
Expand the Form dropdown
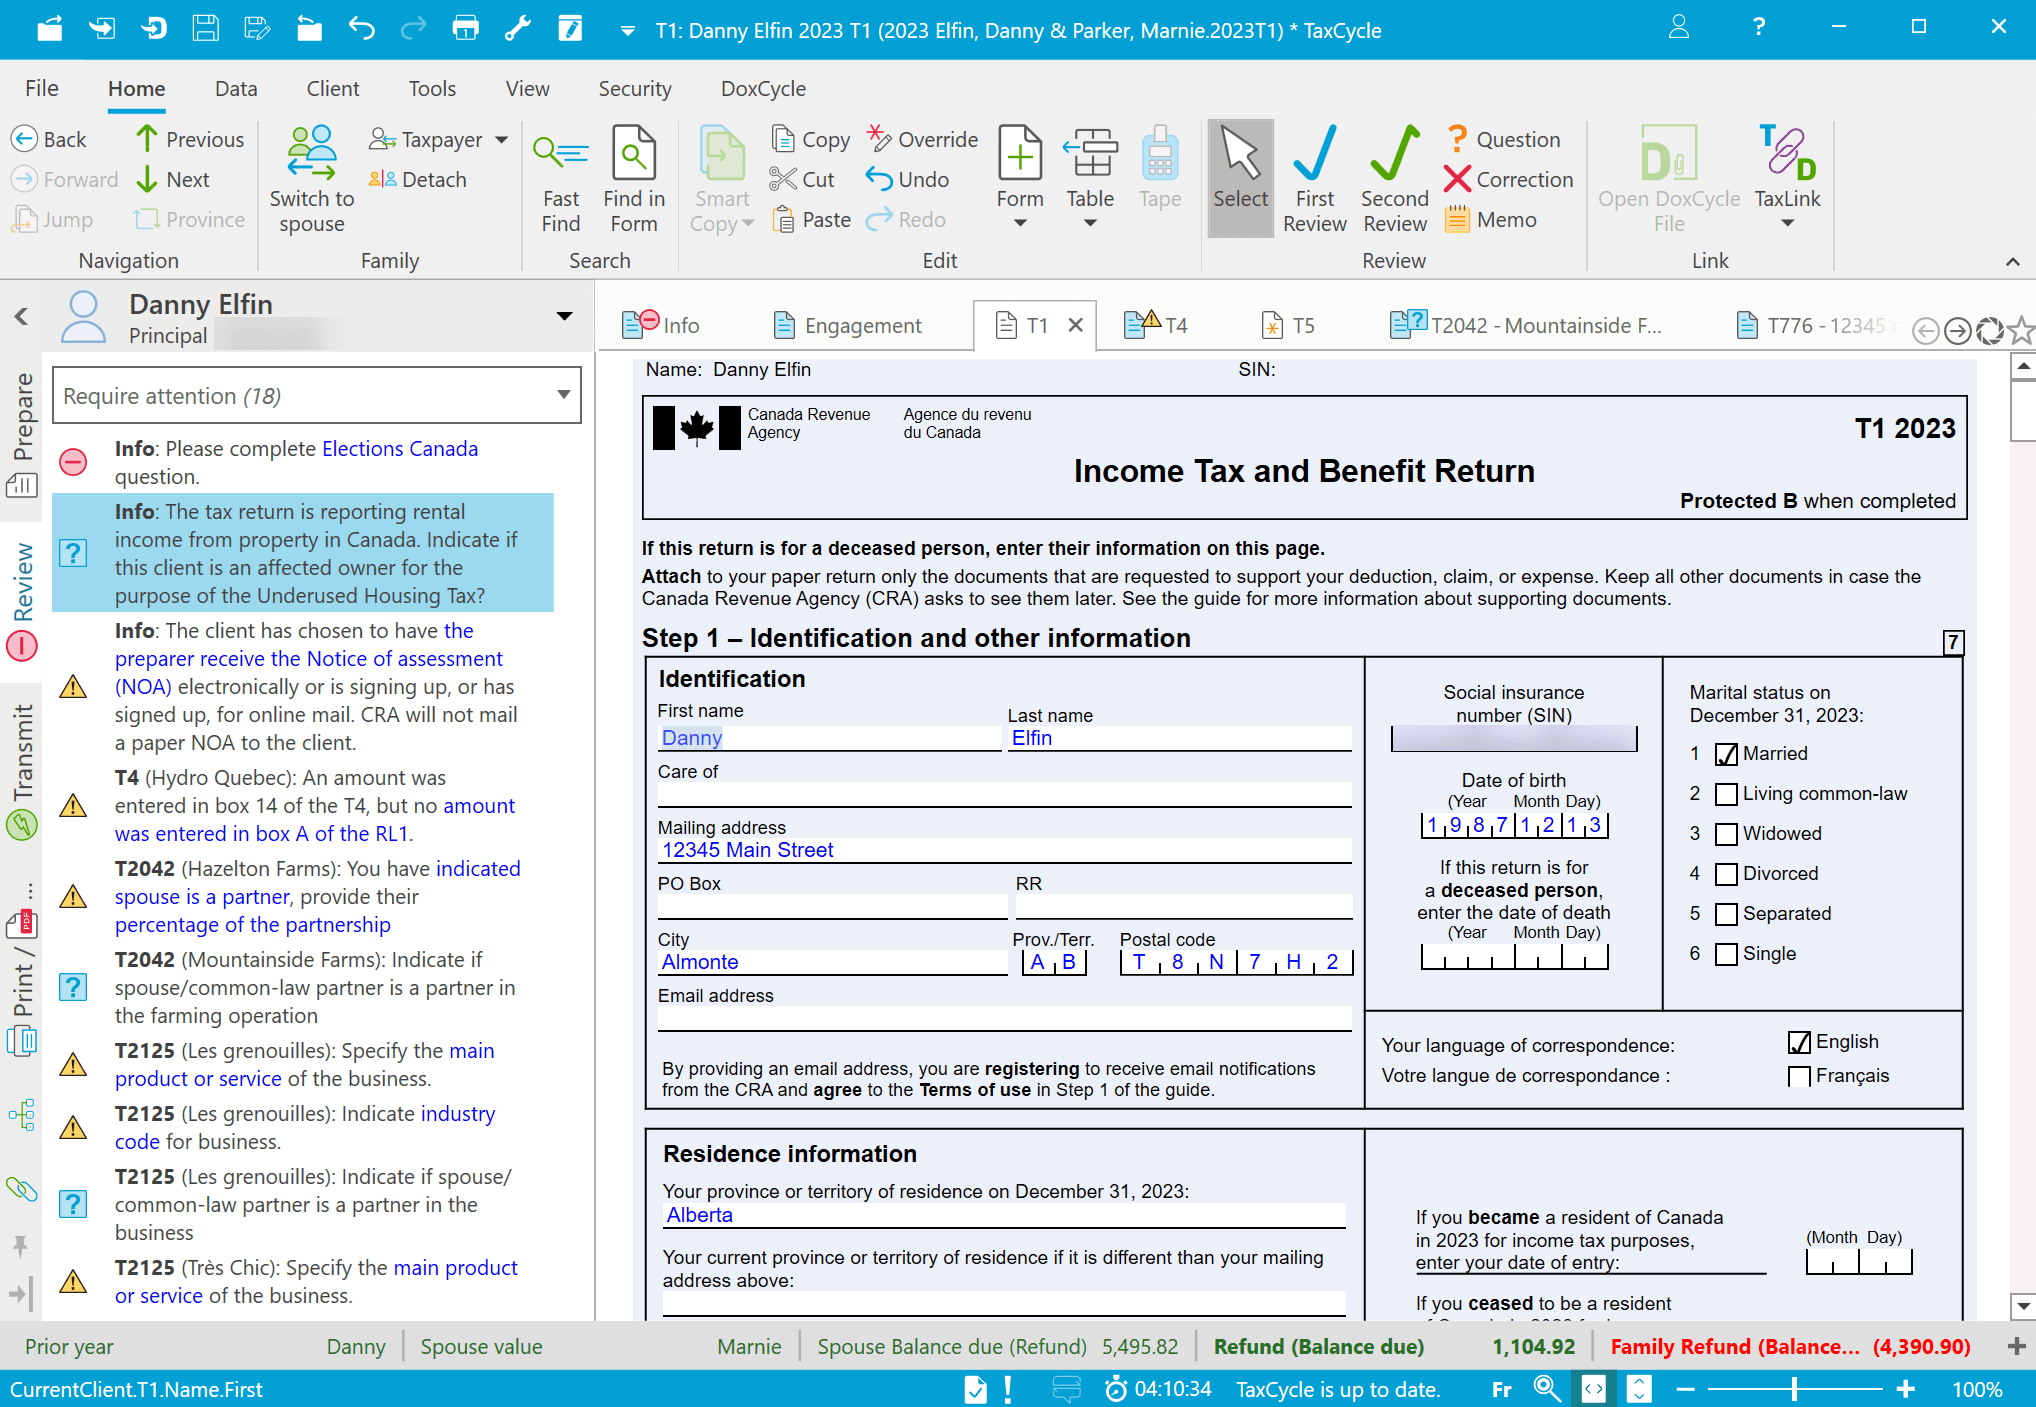[x=1020, y=223]
